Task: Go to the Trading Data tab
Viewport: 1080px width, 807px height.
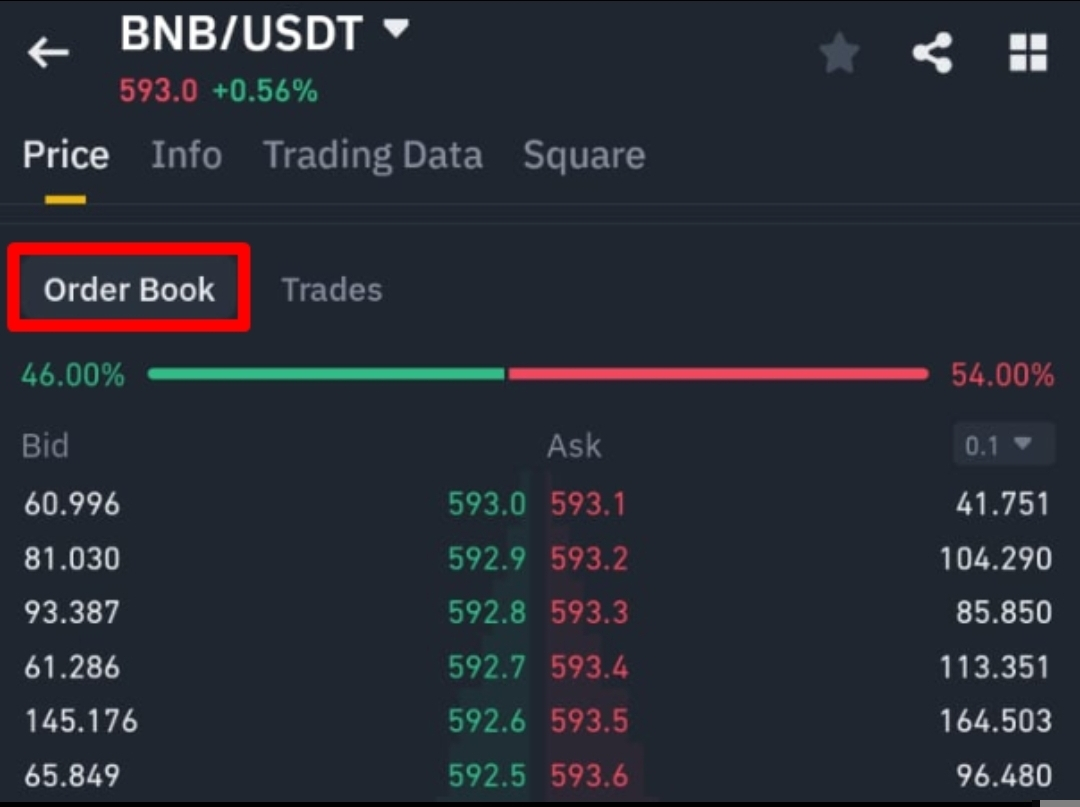Action: 372,155
